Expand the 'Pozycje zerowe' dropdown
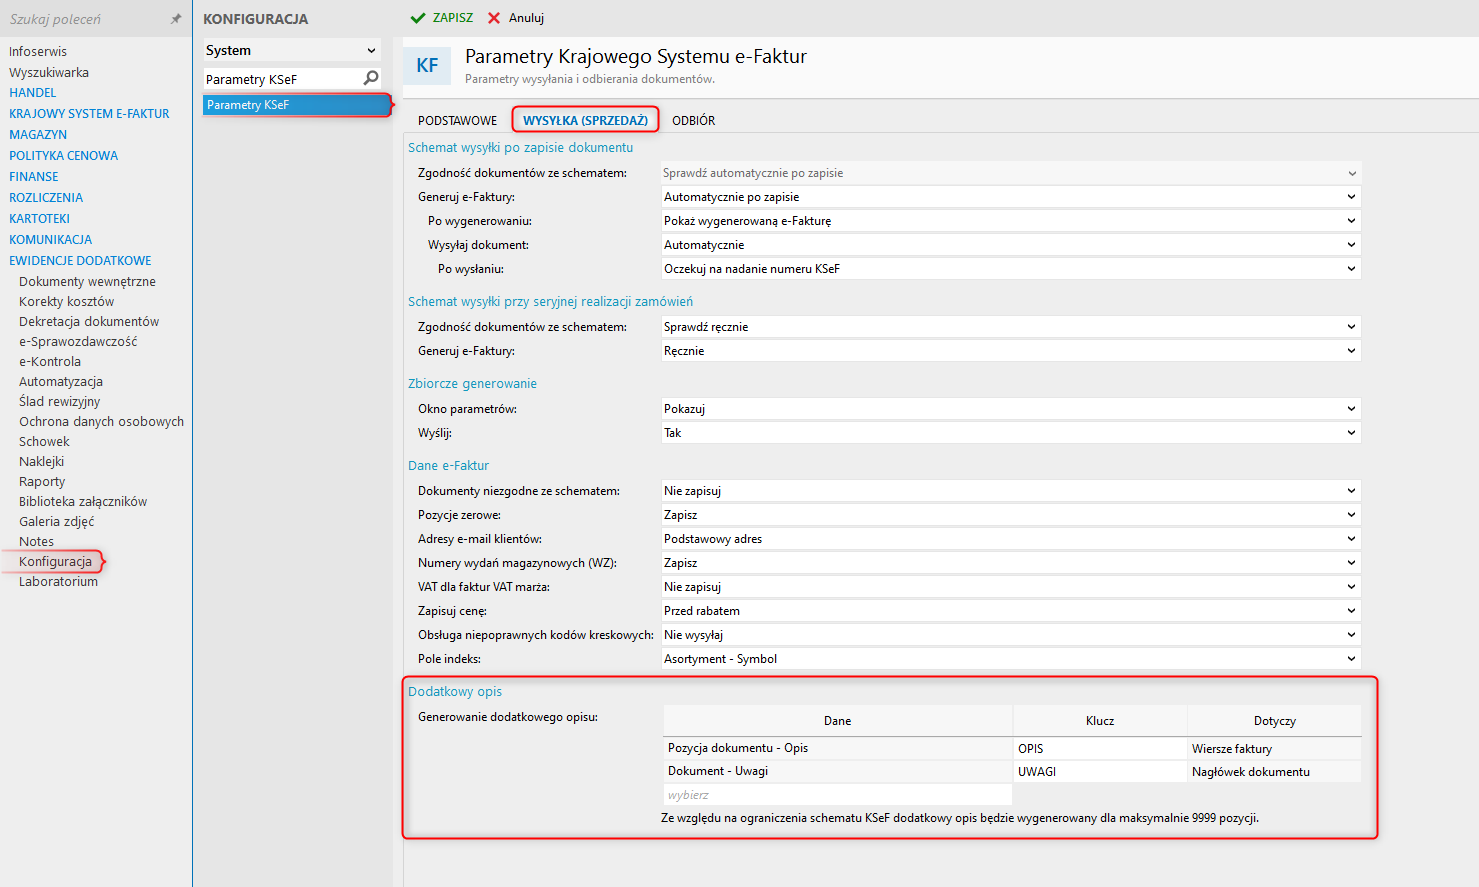 pyautogui.click(x=1351, y=515)
